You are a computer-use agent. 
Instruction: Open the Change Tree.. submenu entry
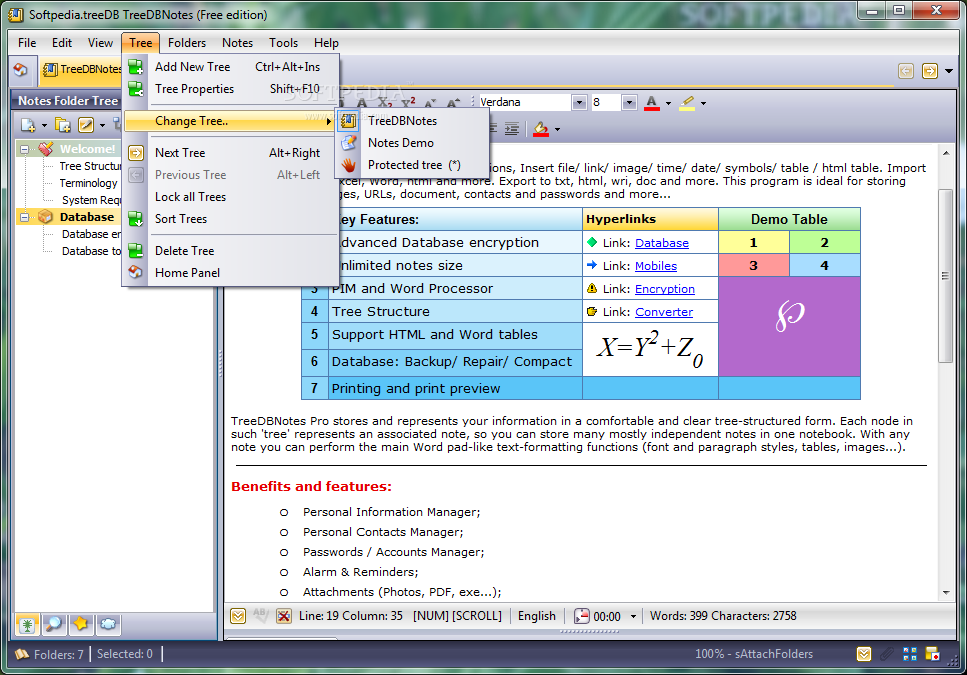[231, 121]
